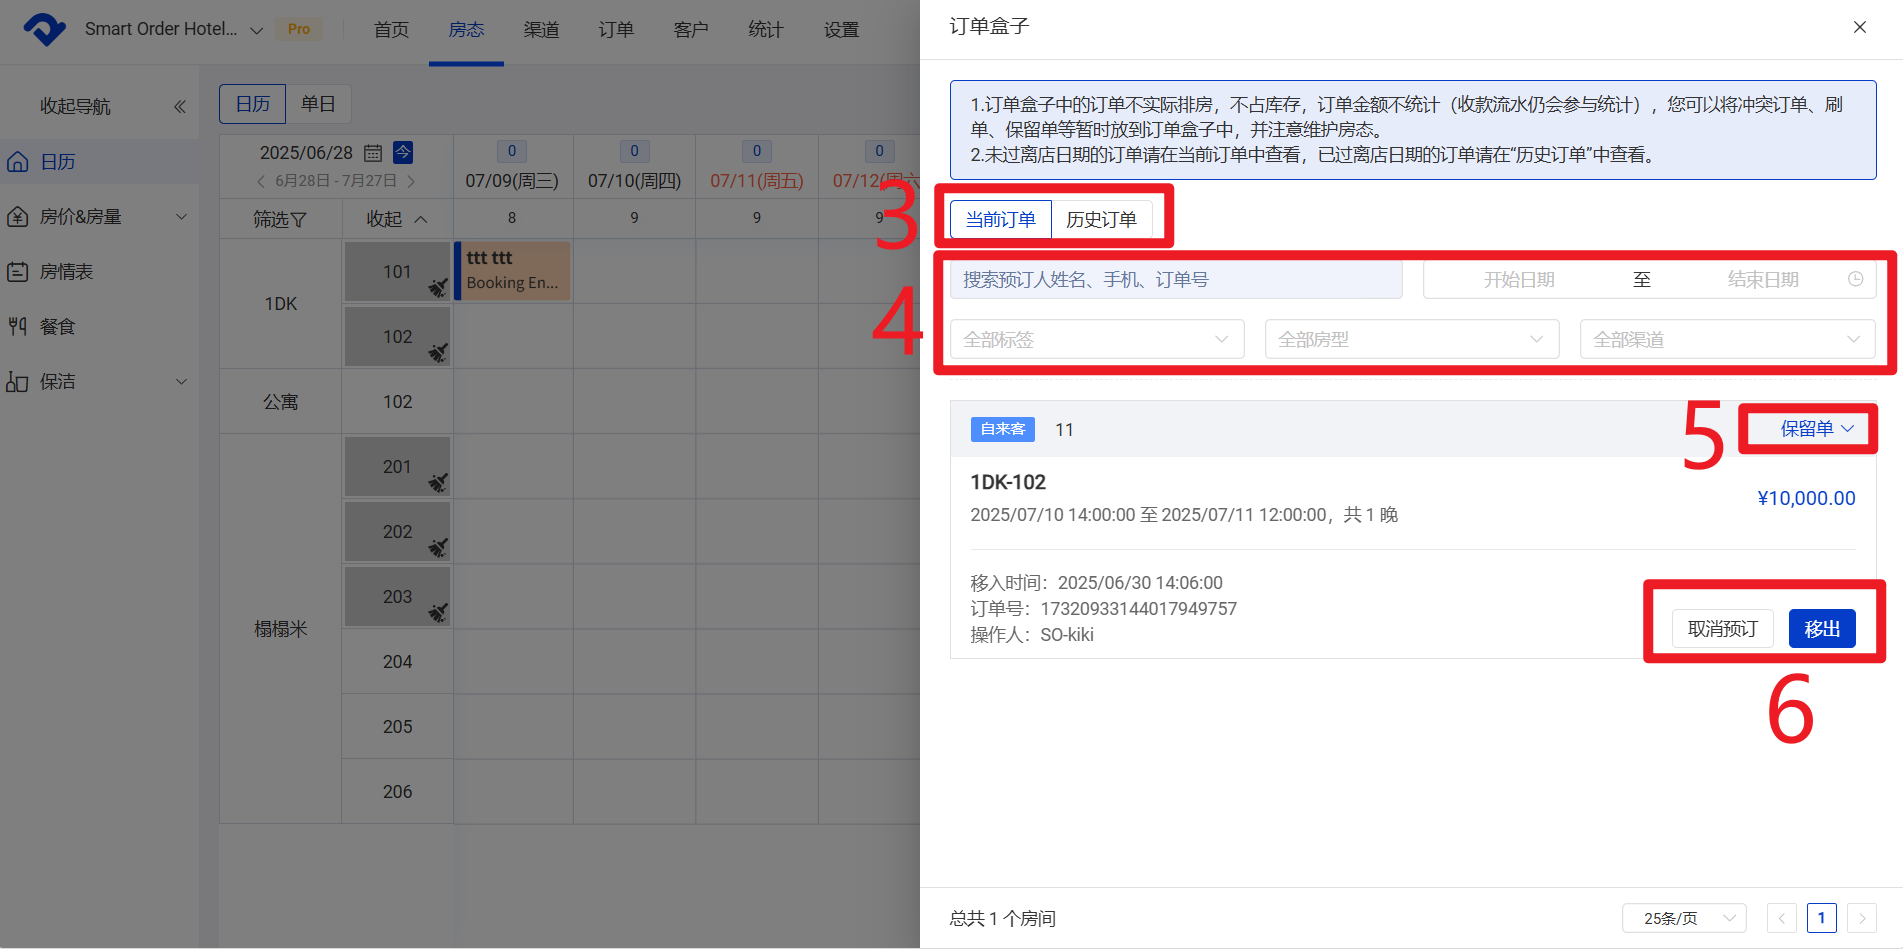
Task: Click clock icon in date range field
Action: (1855, 280)
